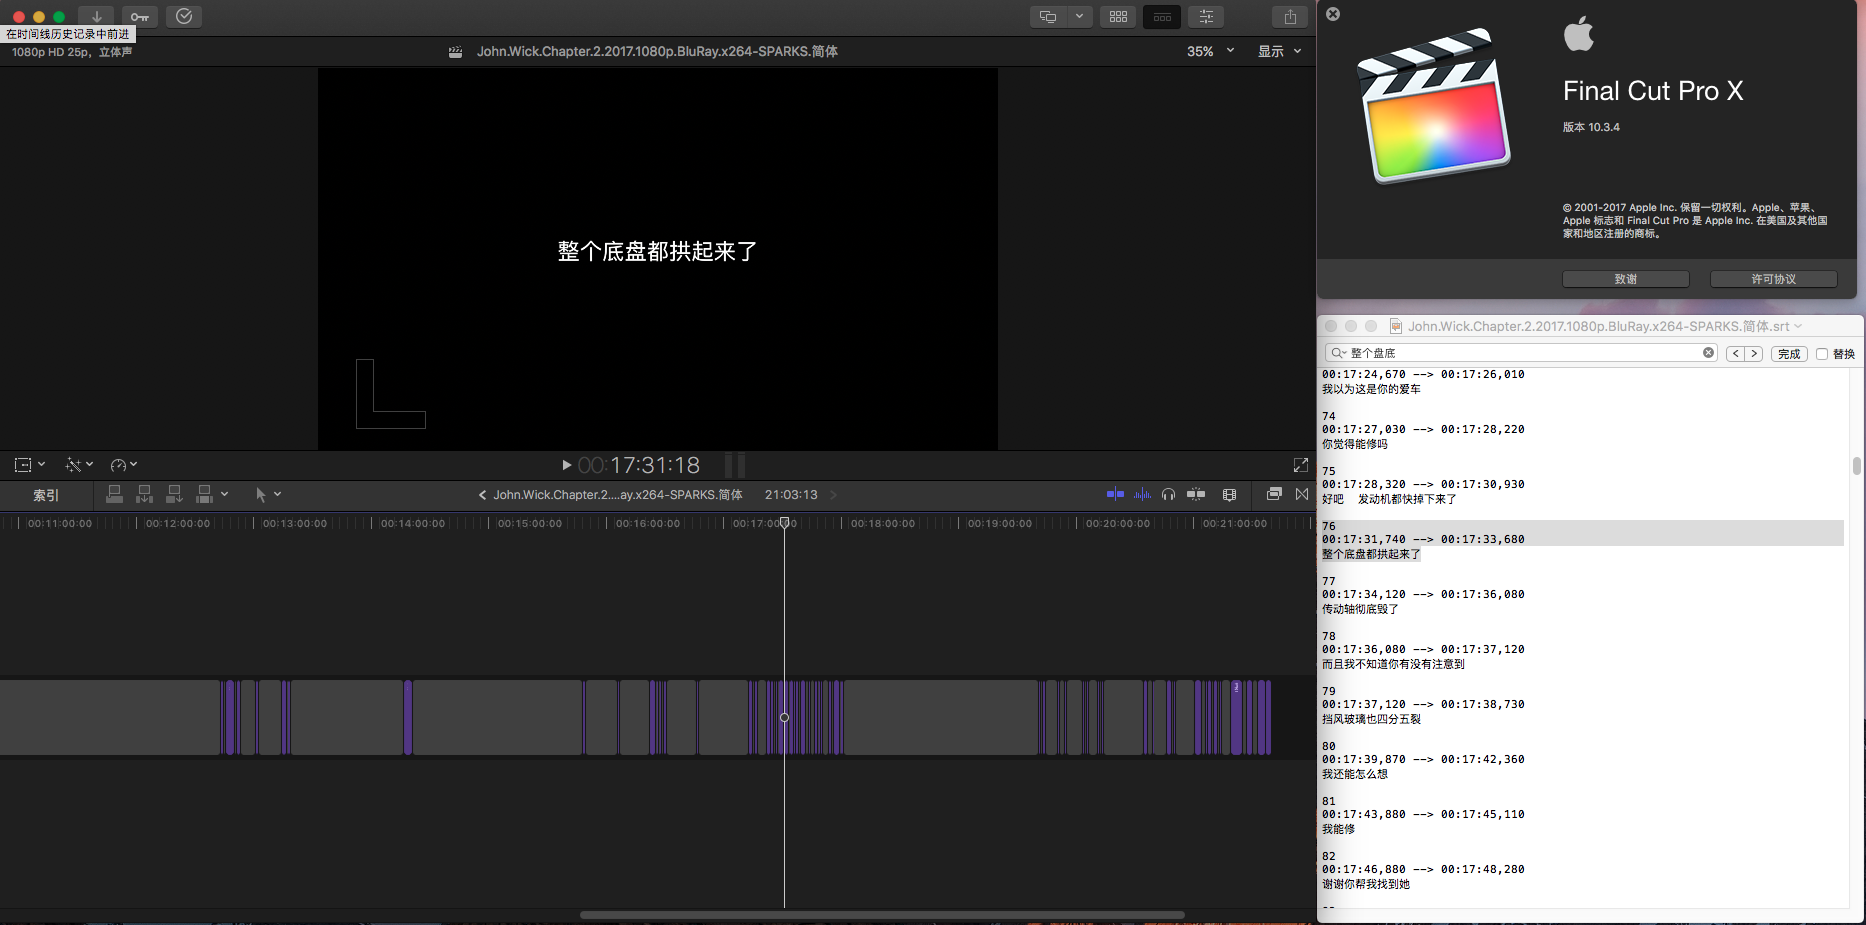Click the insert clip icon
1866x925 pixels.
click(x=145, y=494)
